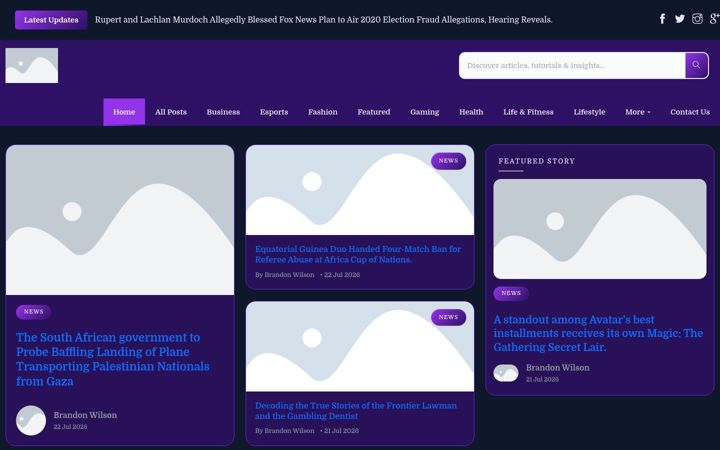Open the Health category

tap(471, 112)
